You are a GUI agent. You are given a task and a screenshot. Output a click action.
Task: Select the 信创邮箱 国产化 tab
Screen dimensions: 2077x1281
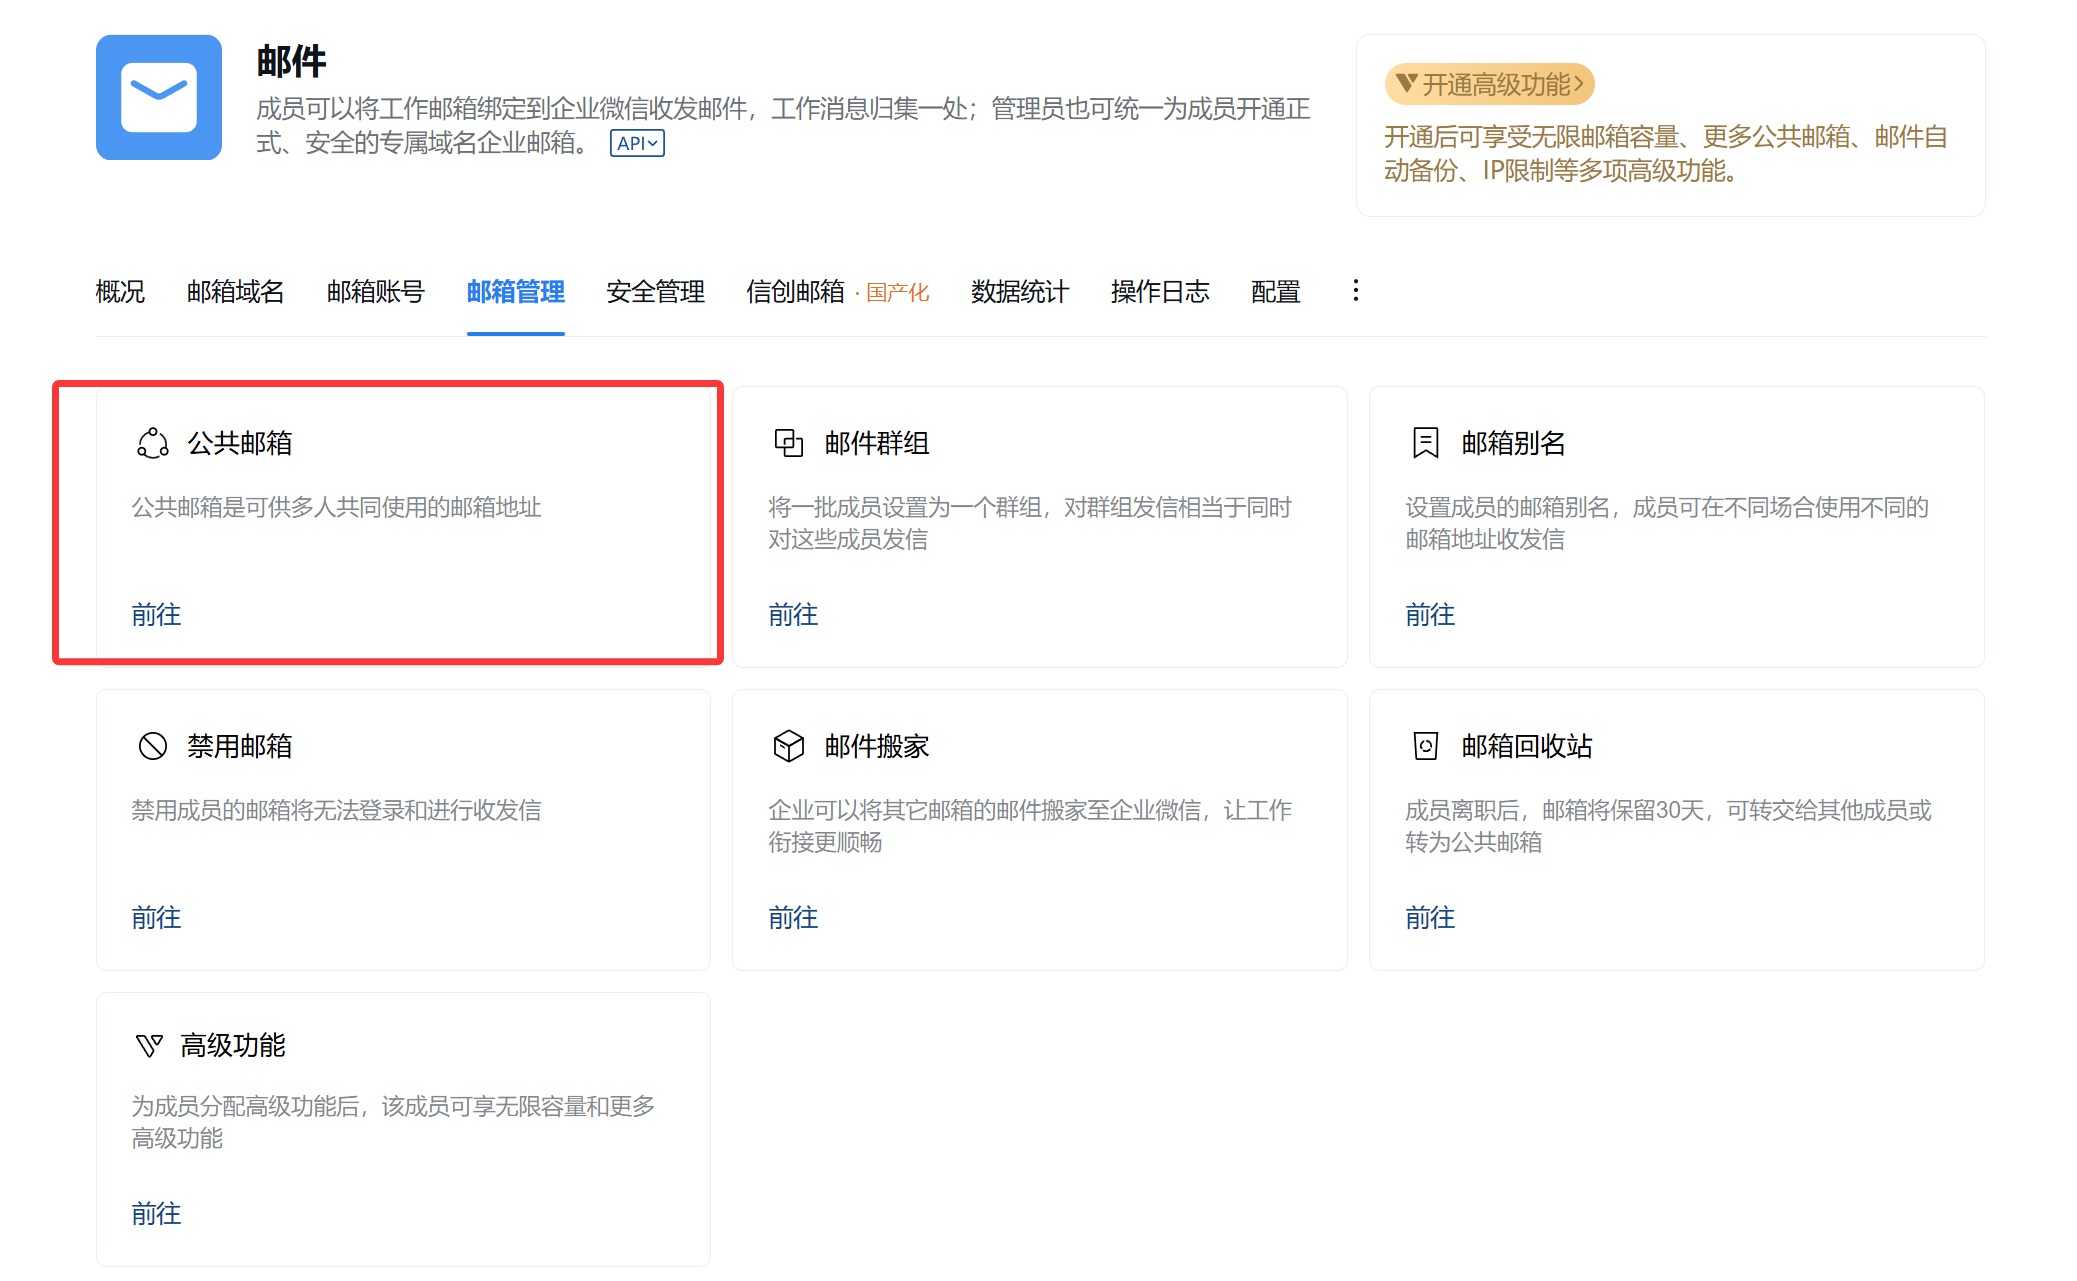(837, 292)
